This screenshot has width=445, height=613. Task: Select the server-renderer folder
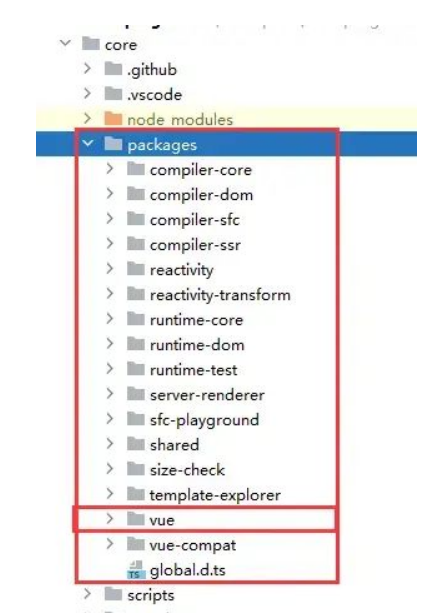click(x=207, y=395)
